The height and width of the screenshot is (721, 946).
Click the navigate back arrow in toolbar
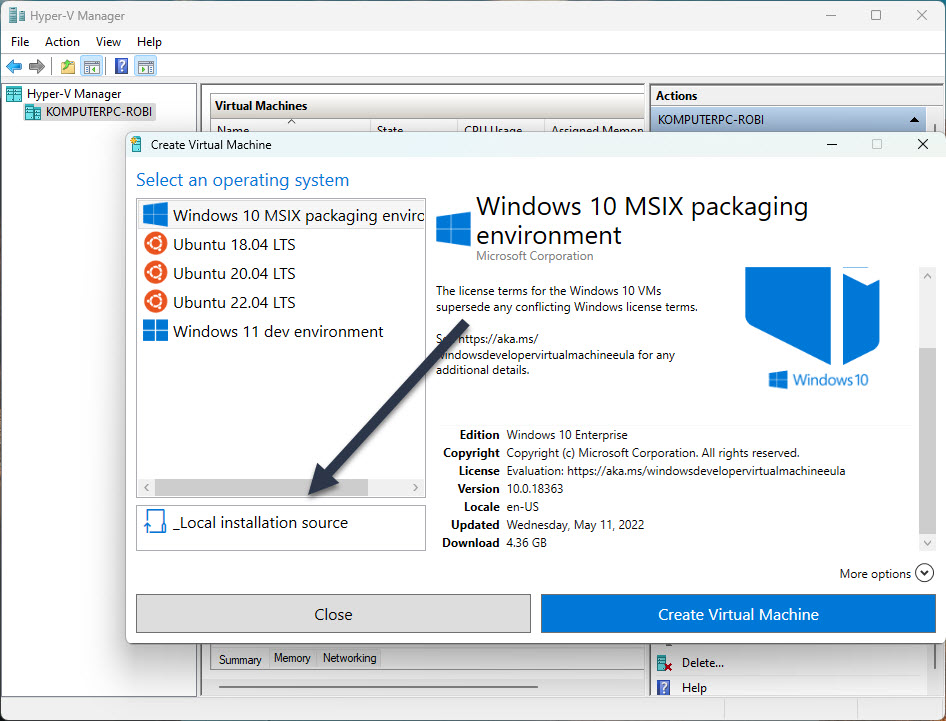pyautogui.click(x=13, y=66)
